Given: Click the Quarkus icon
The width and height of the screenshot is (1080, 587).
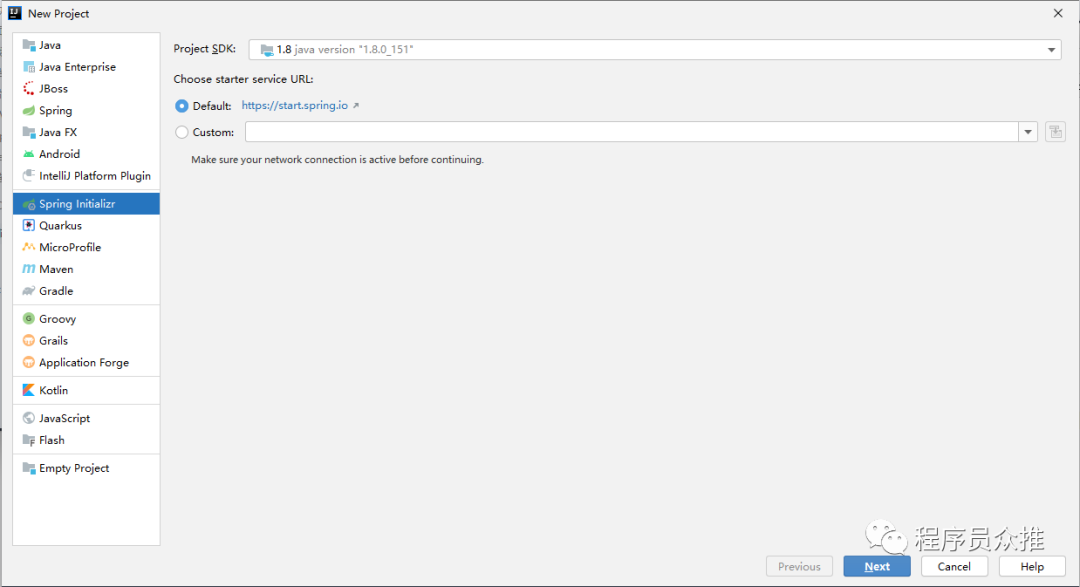Looking at the screenshot, I should coord(29,225).
